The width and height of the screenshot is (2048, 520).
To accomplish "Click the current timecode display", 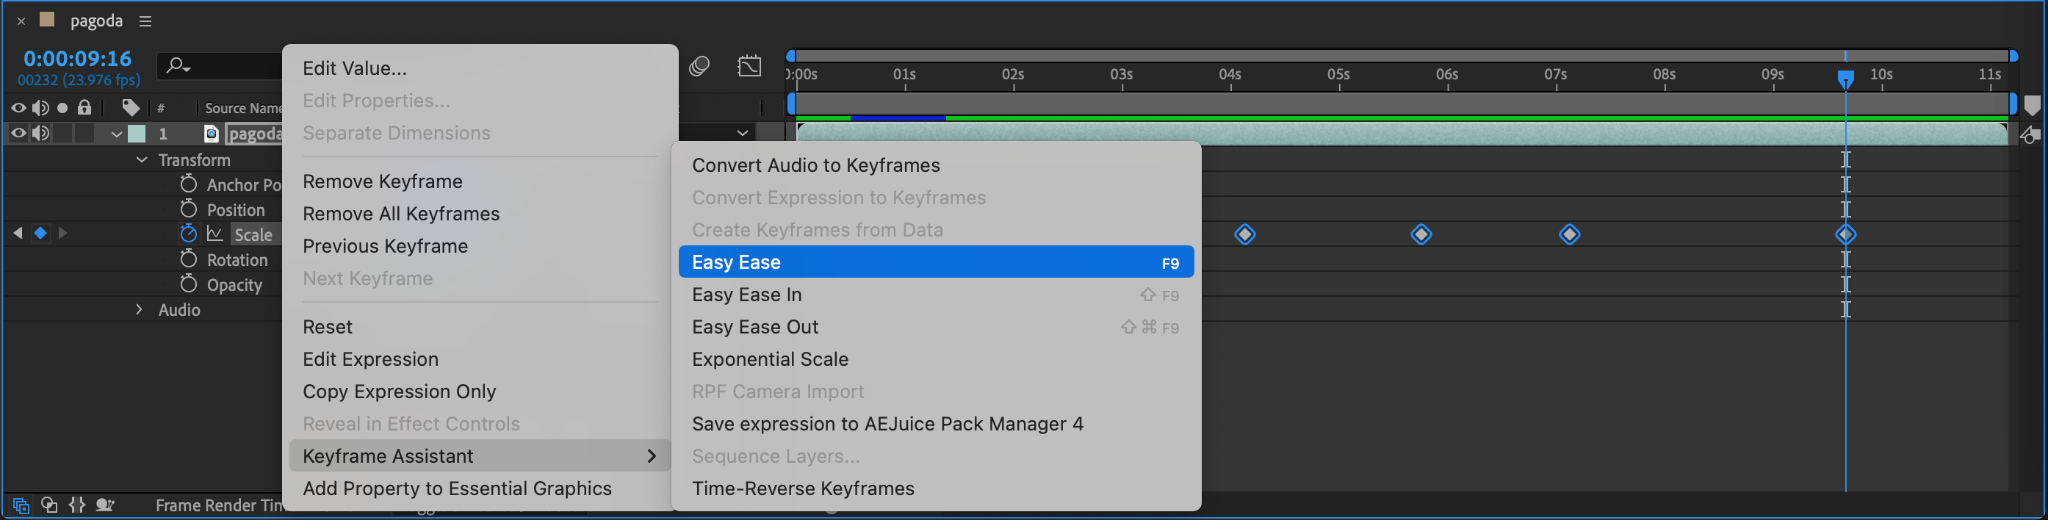I will (x=77, y=59).
